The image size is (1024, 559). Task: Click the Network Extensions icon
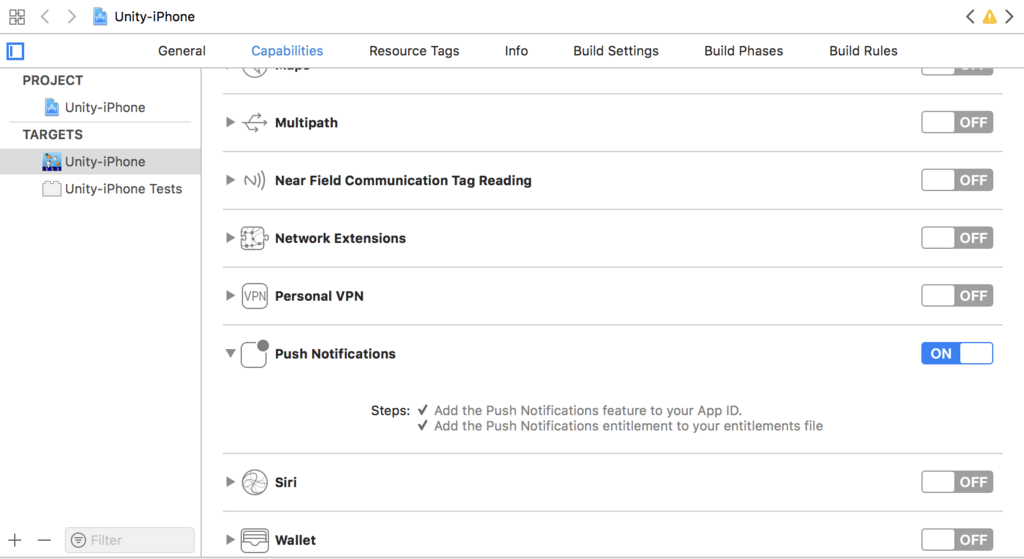(x=255, y=238)
